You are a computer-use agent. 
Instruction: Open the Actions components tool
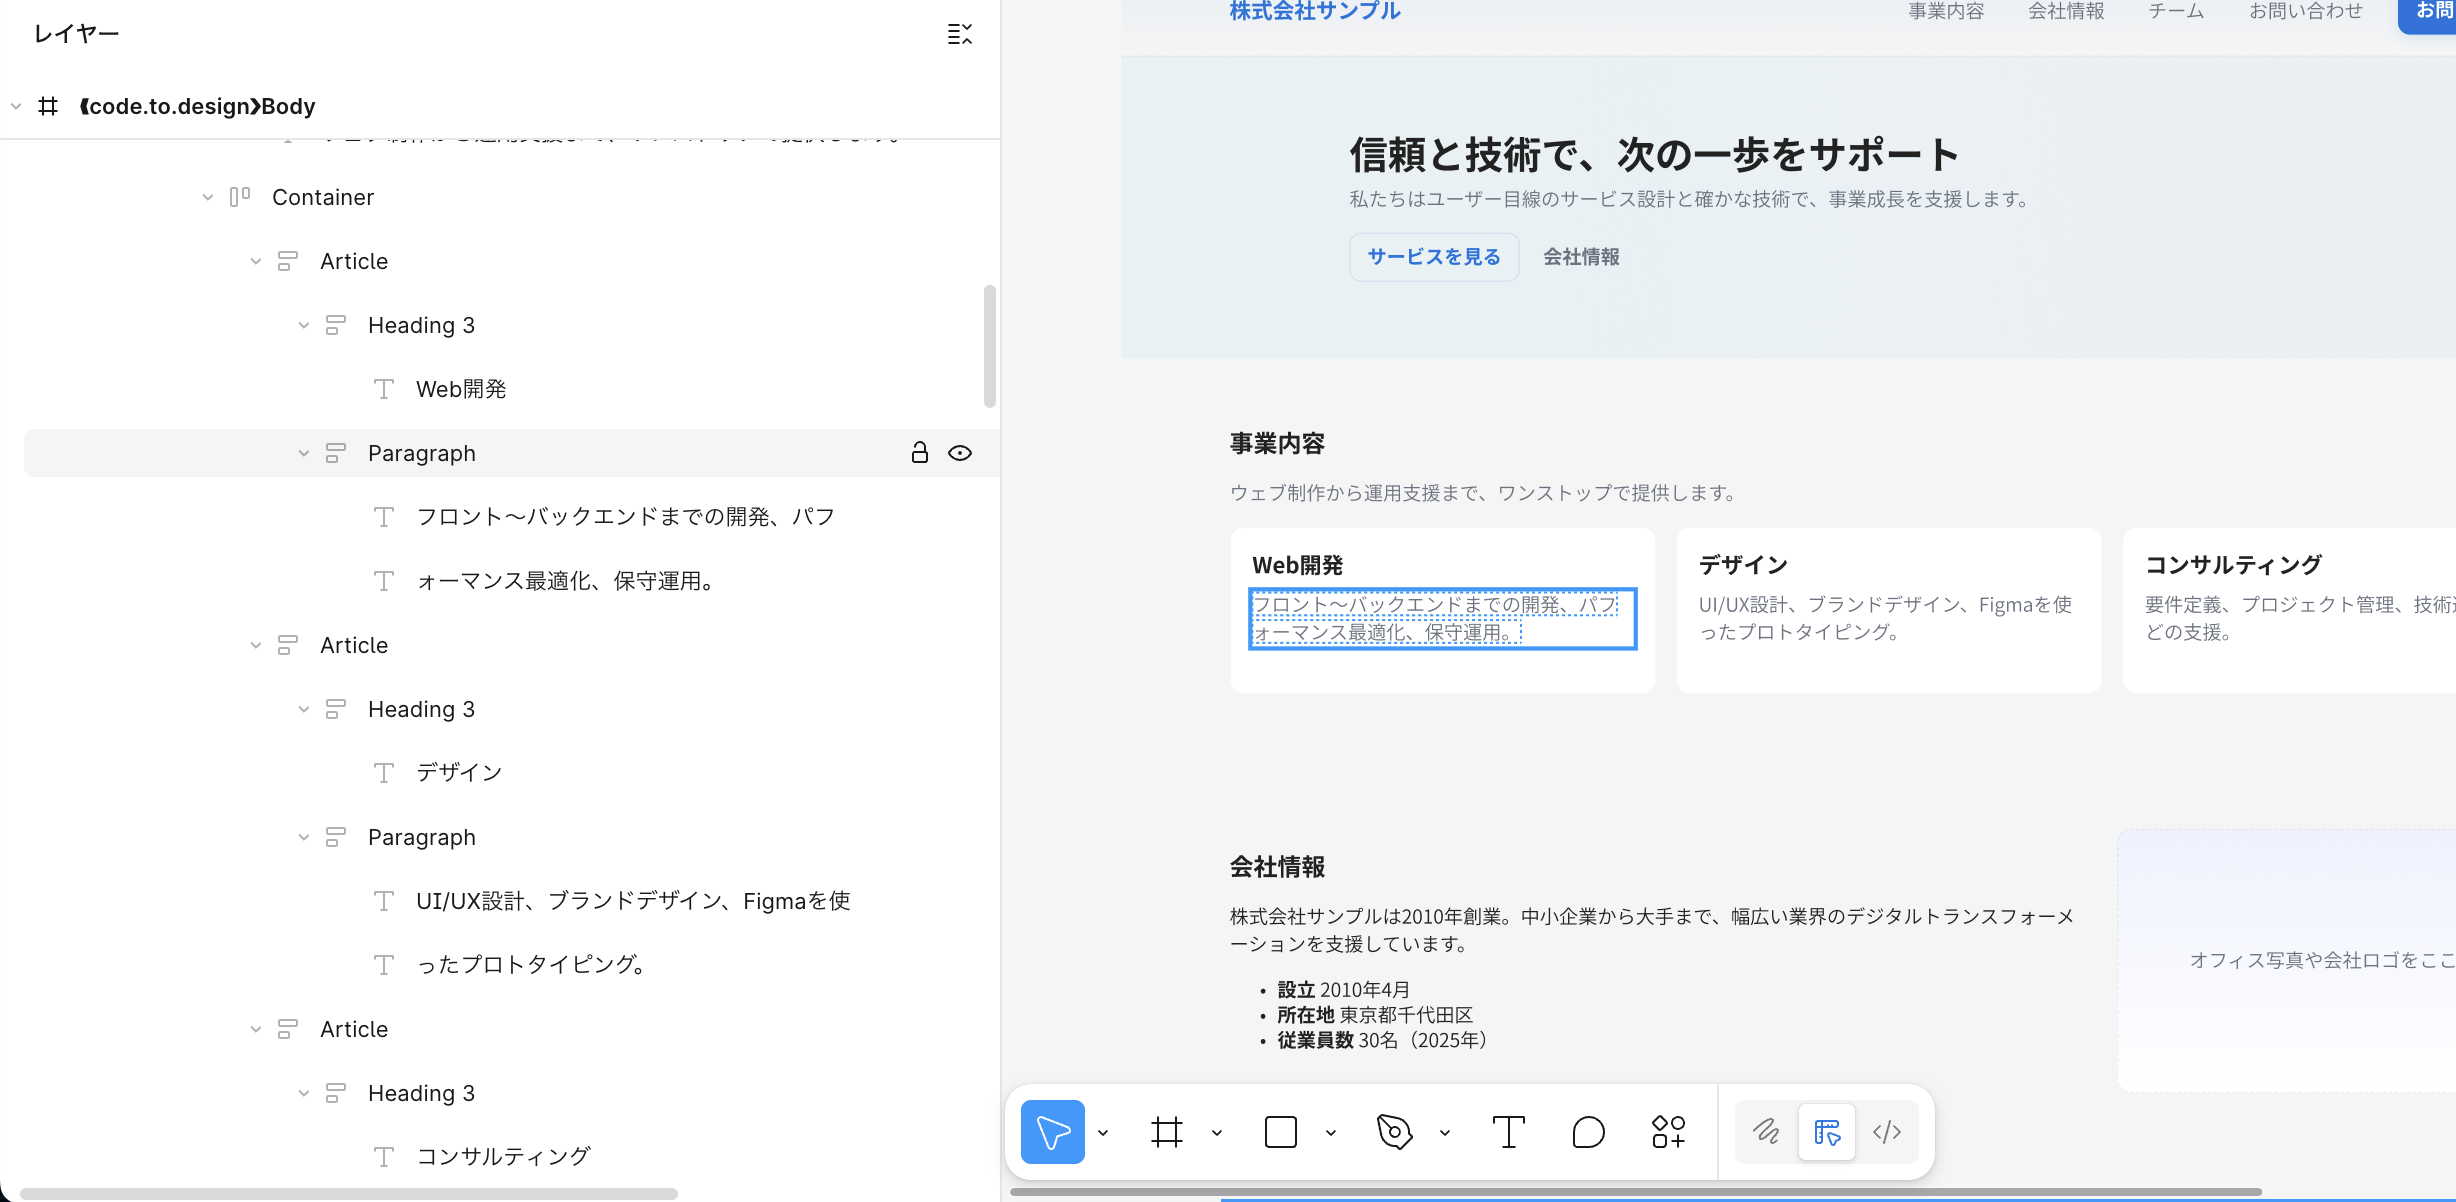click(x=1668, y=1132)
